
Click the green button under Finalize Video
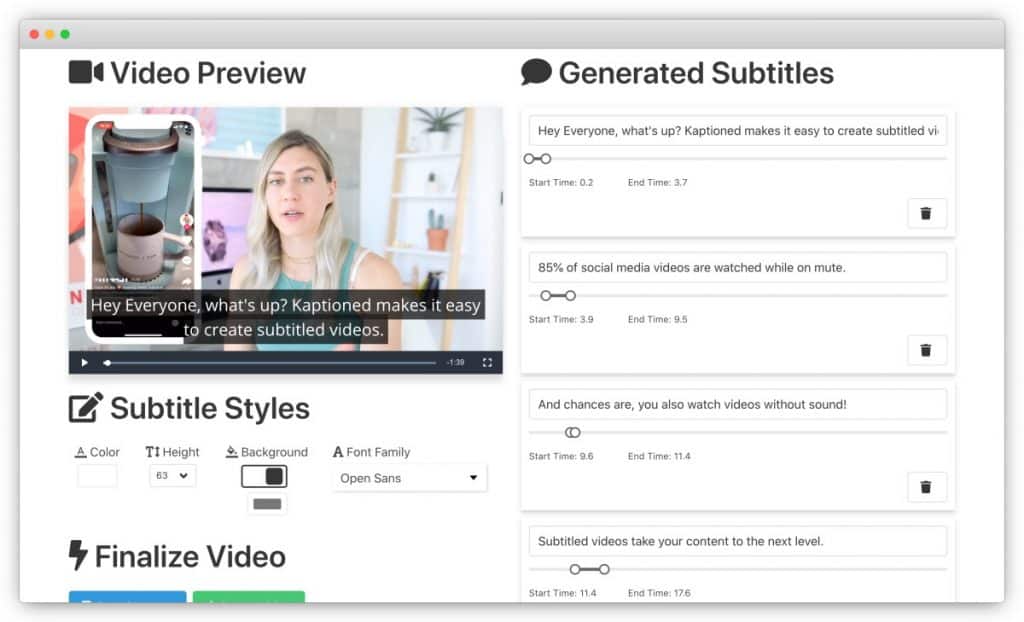click(x=249, y=597)
